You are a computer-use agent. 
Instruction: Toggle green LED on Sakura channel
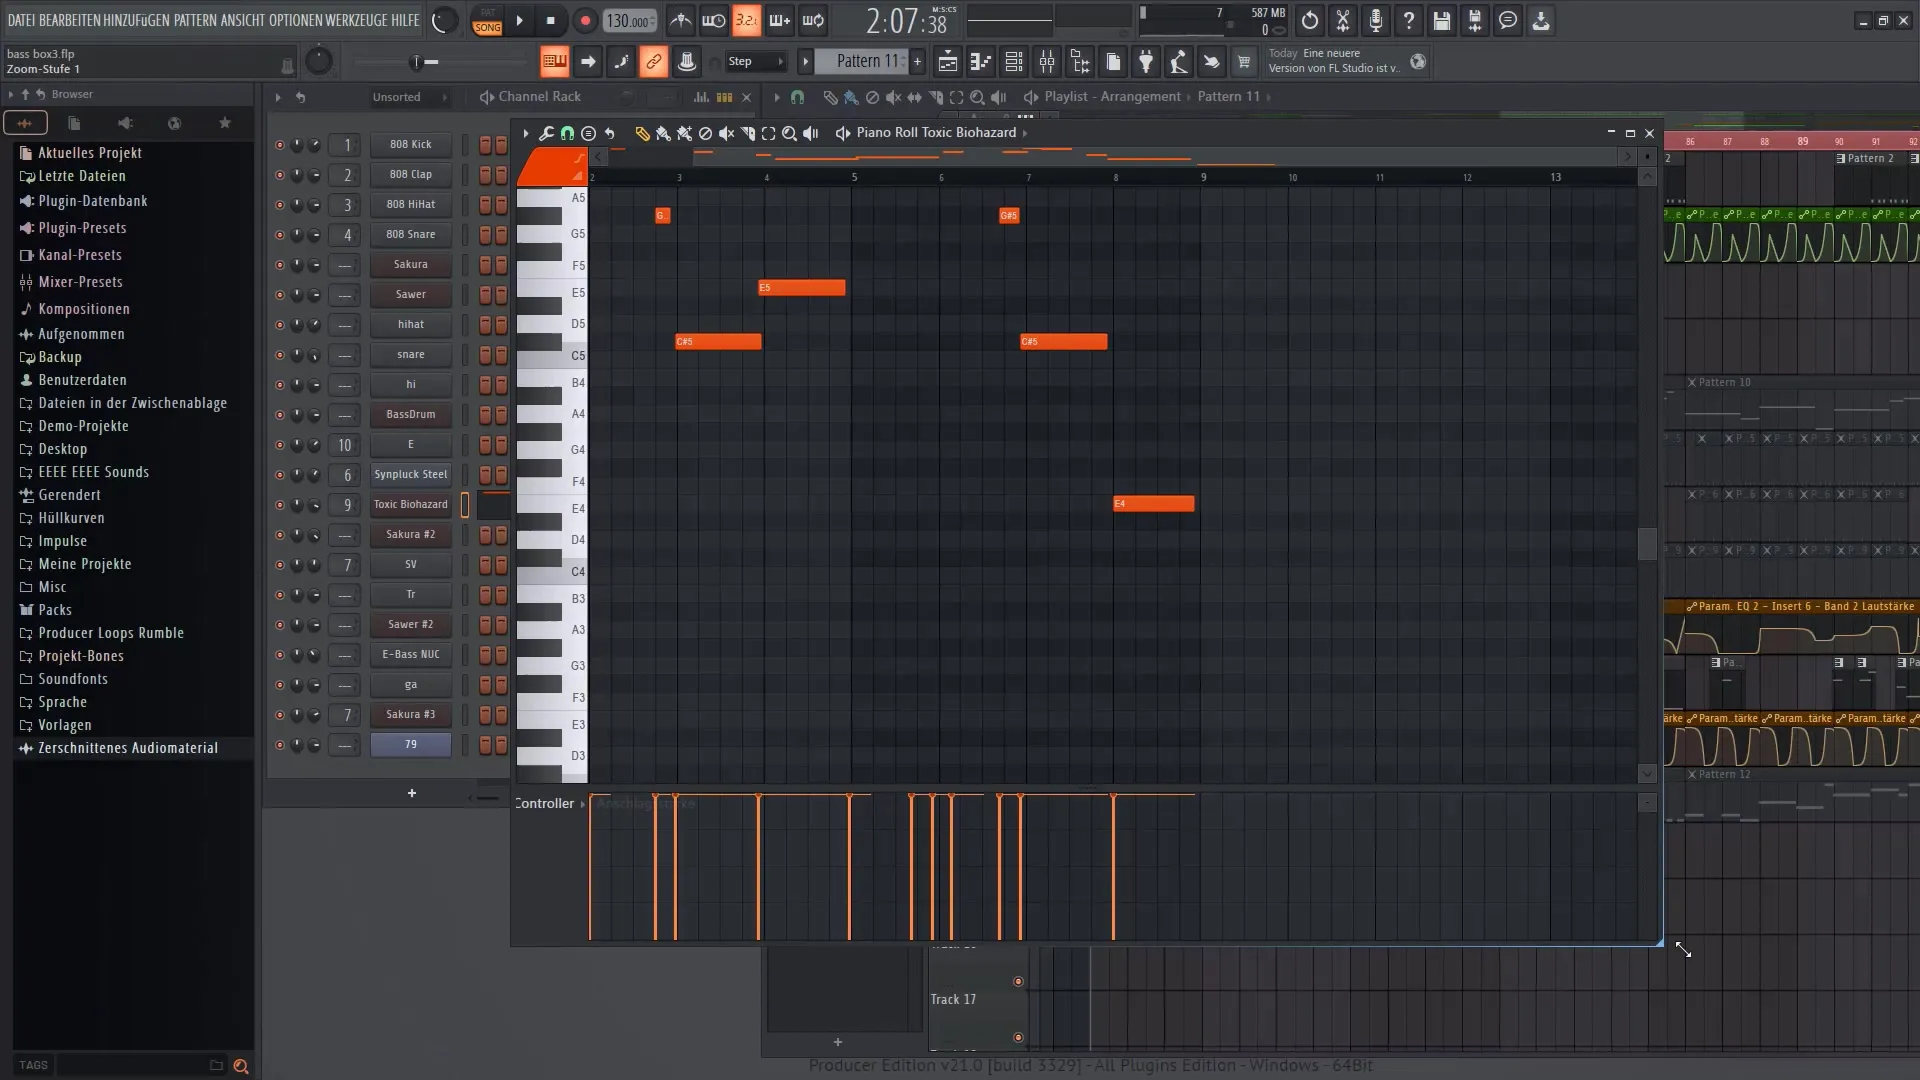tap(278, 264)
